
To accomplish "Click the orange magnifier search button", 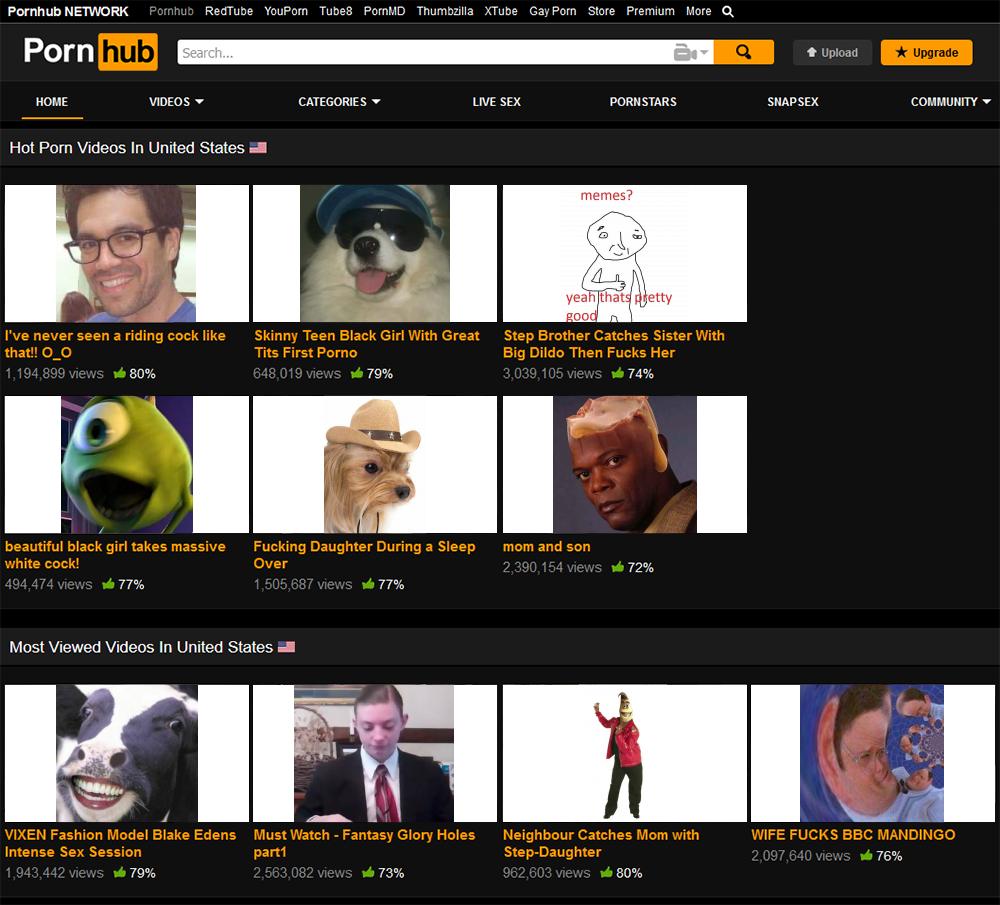I will coord(743,52).
